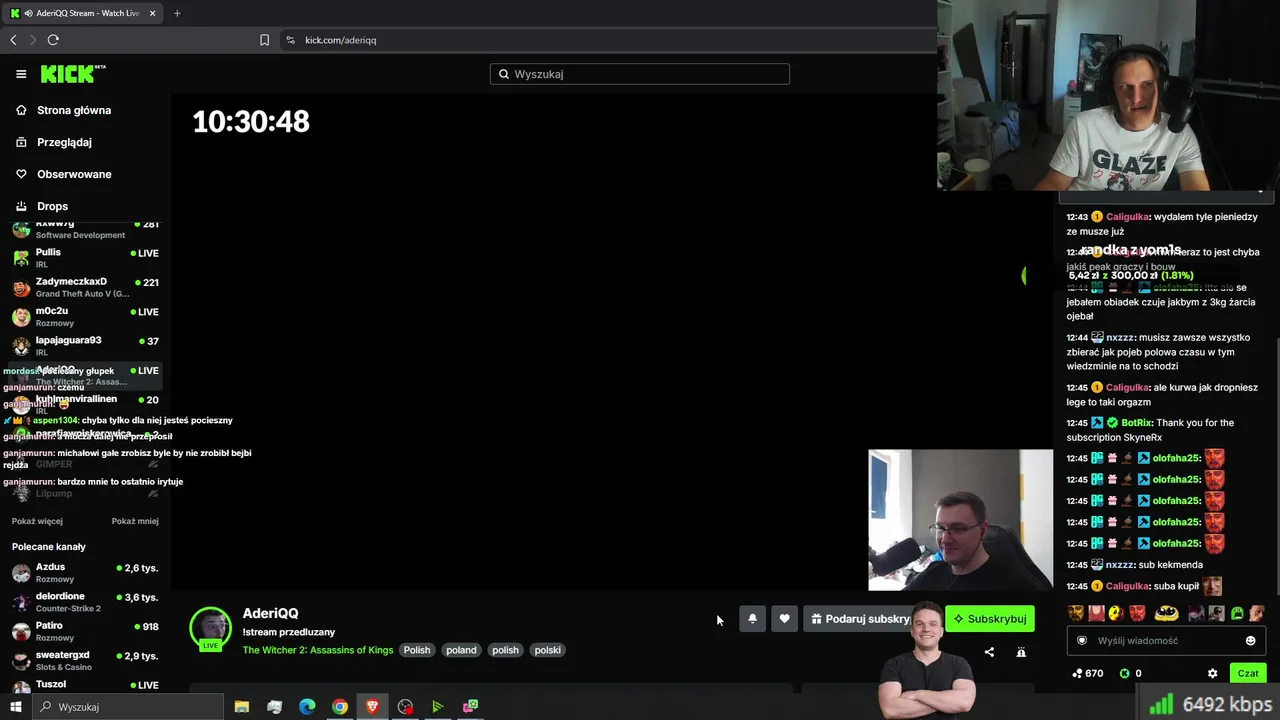Open the lapajaguara93 channel in sidebar

point(85,345)
